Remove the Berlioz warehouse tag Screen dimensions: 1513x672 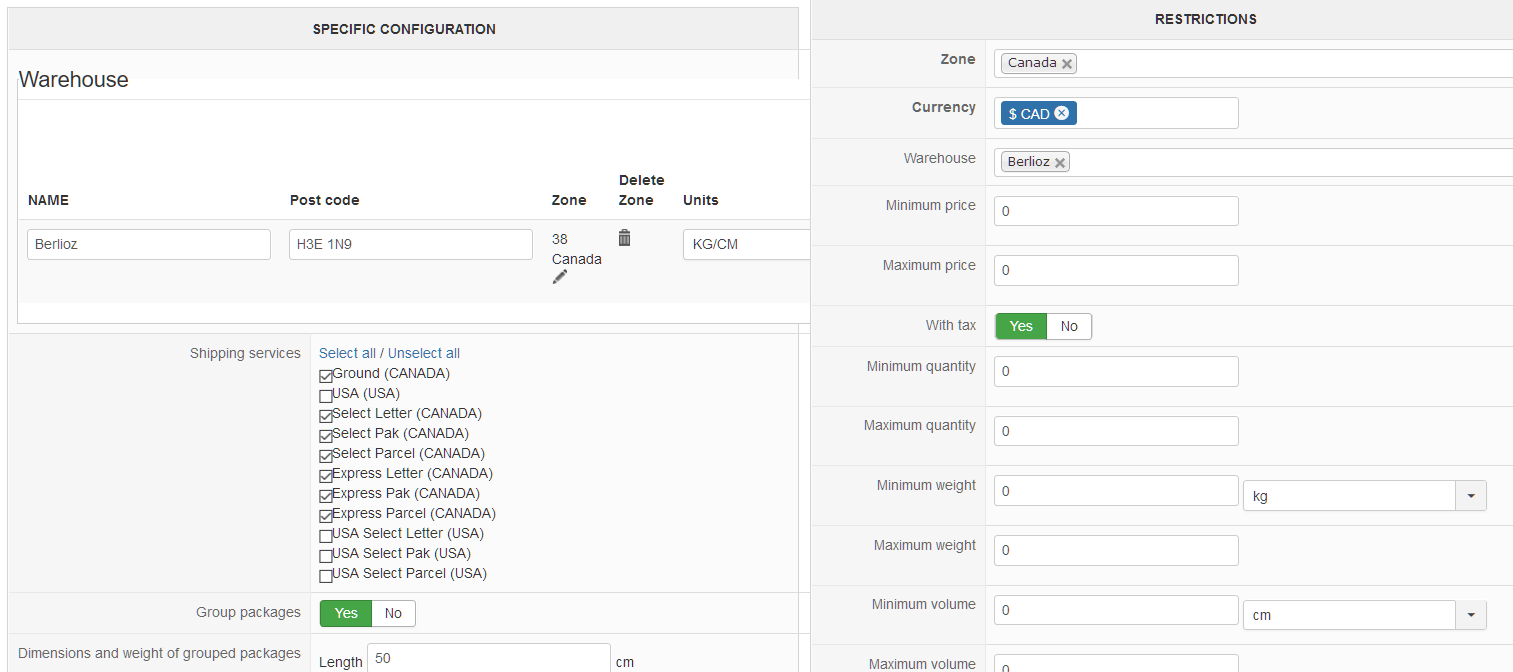[1060, 162]
